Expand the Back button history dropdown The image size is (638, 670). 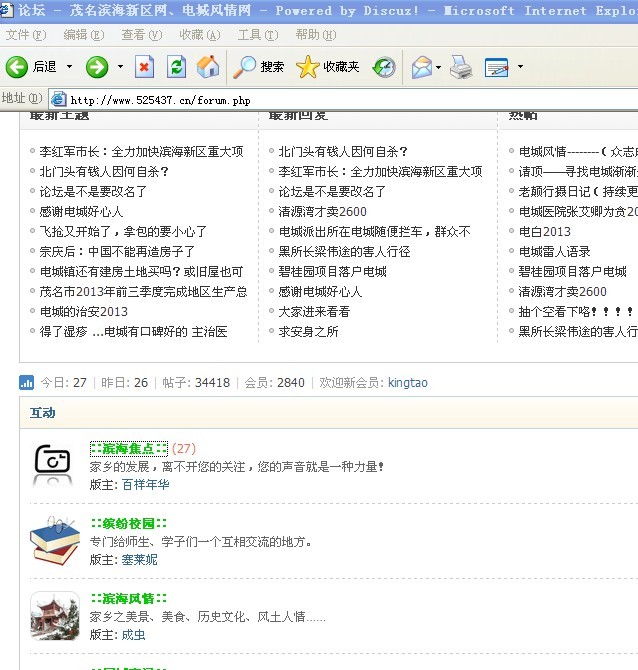pos(69,67)
